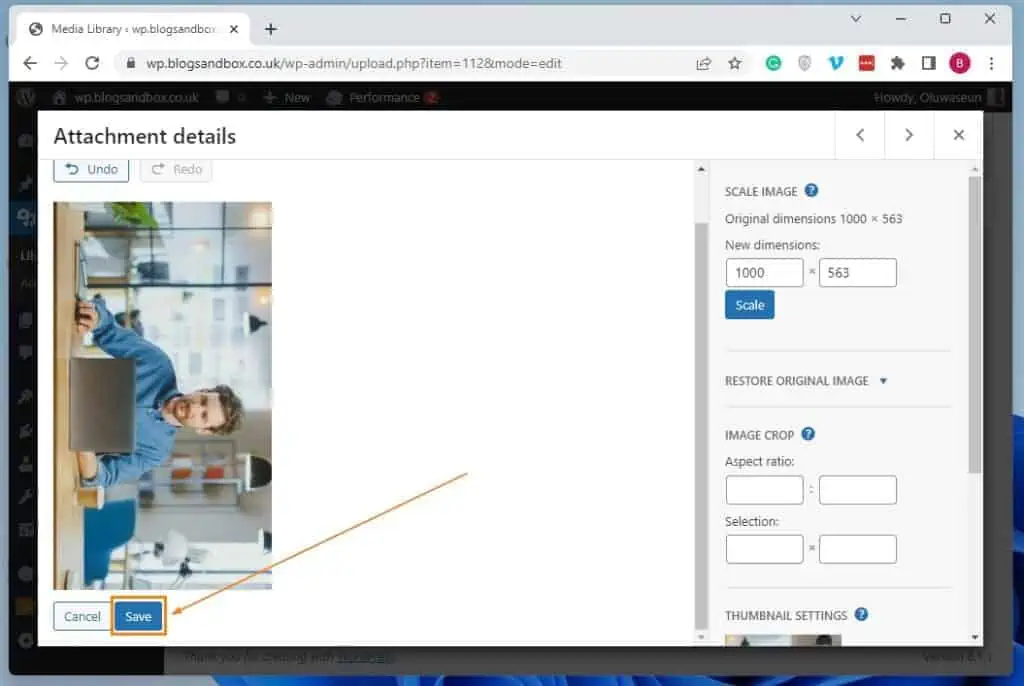Viewport: 1024px width, 686px height.
Task: Click the address bar URL
Action: (x=353, y=63)
